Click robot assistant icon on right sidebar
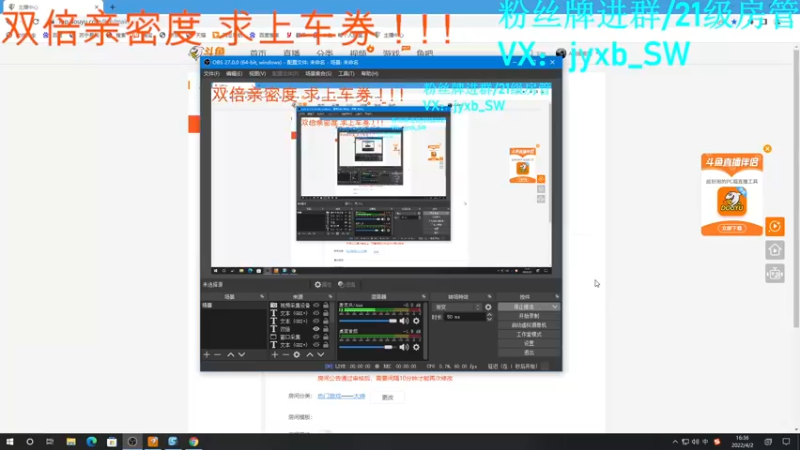800x450 pixels. [774, 274]
